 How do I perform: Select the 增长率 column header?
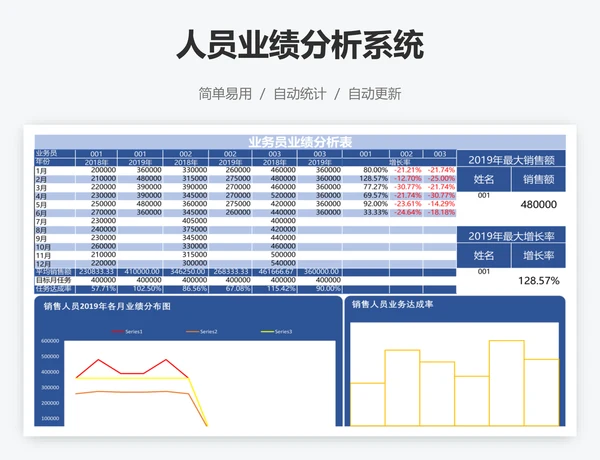[x=397, y=162]
